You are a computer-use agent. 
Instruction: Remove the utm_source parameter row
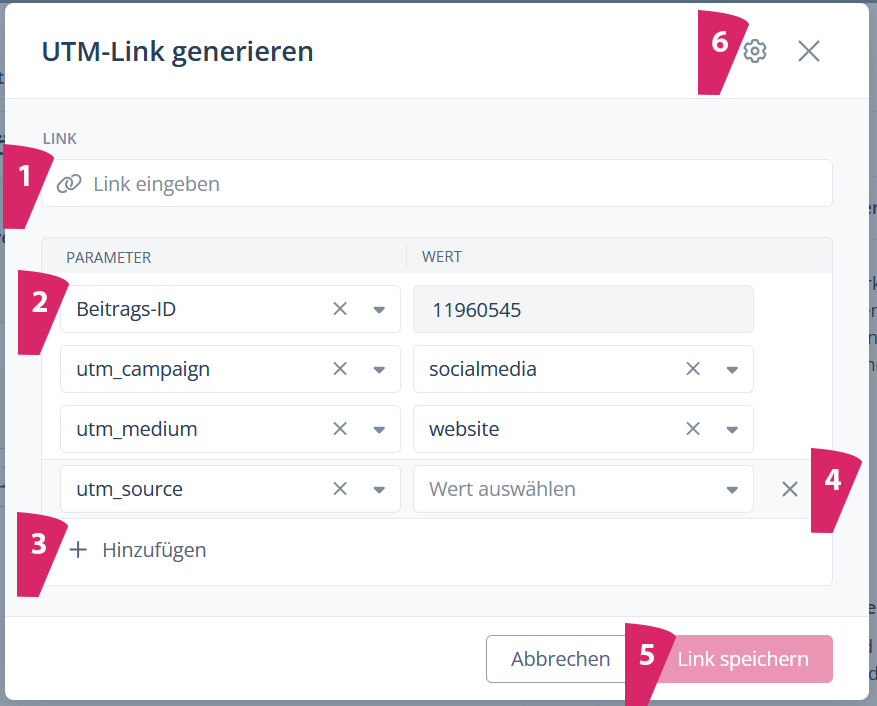coord(790,489)
